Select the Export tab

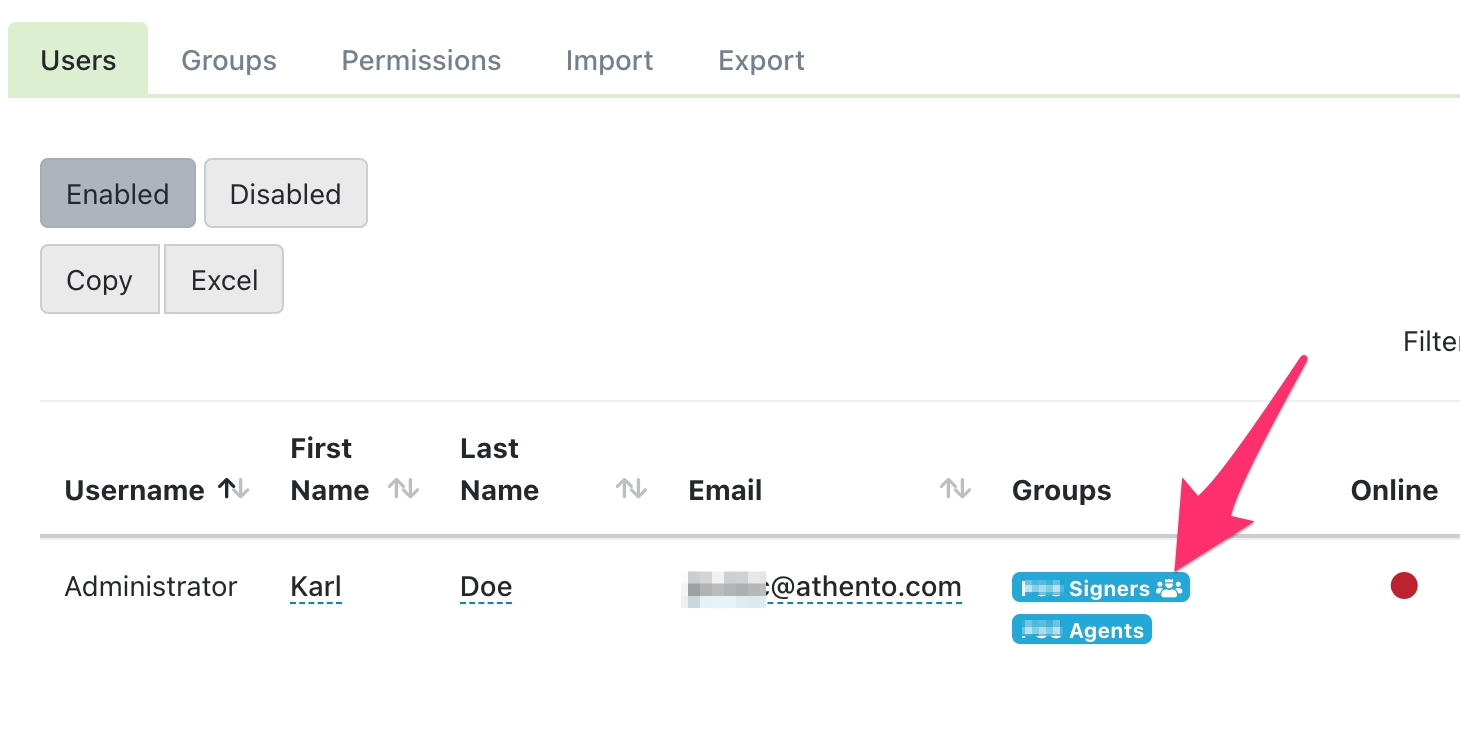(761, 60)
